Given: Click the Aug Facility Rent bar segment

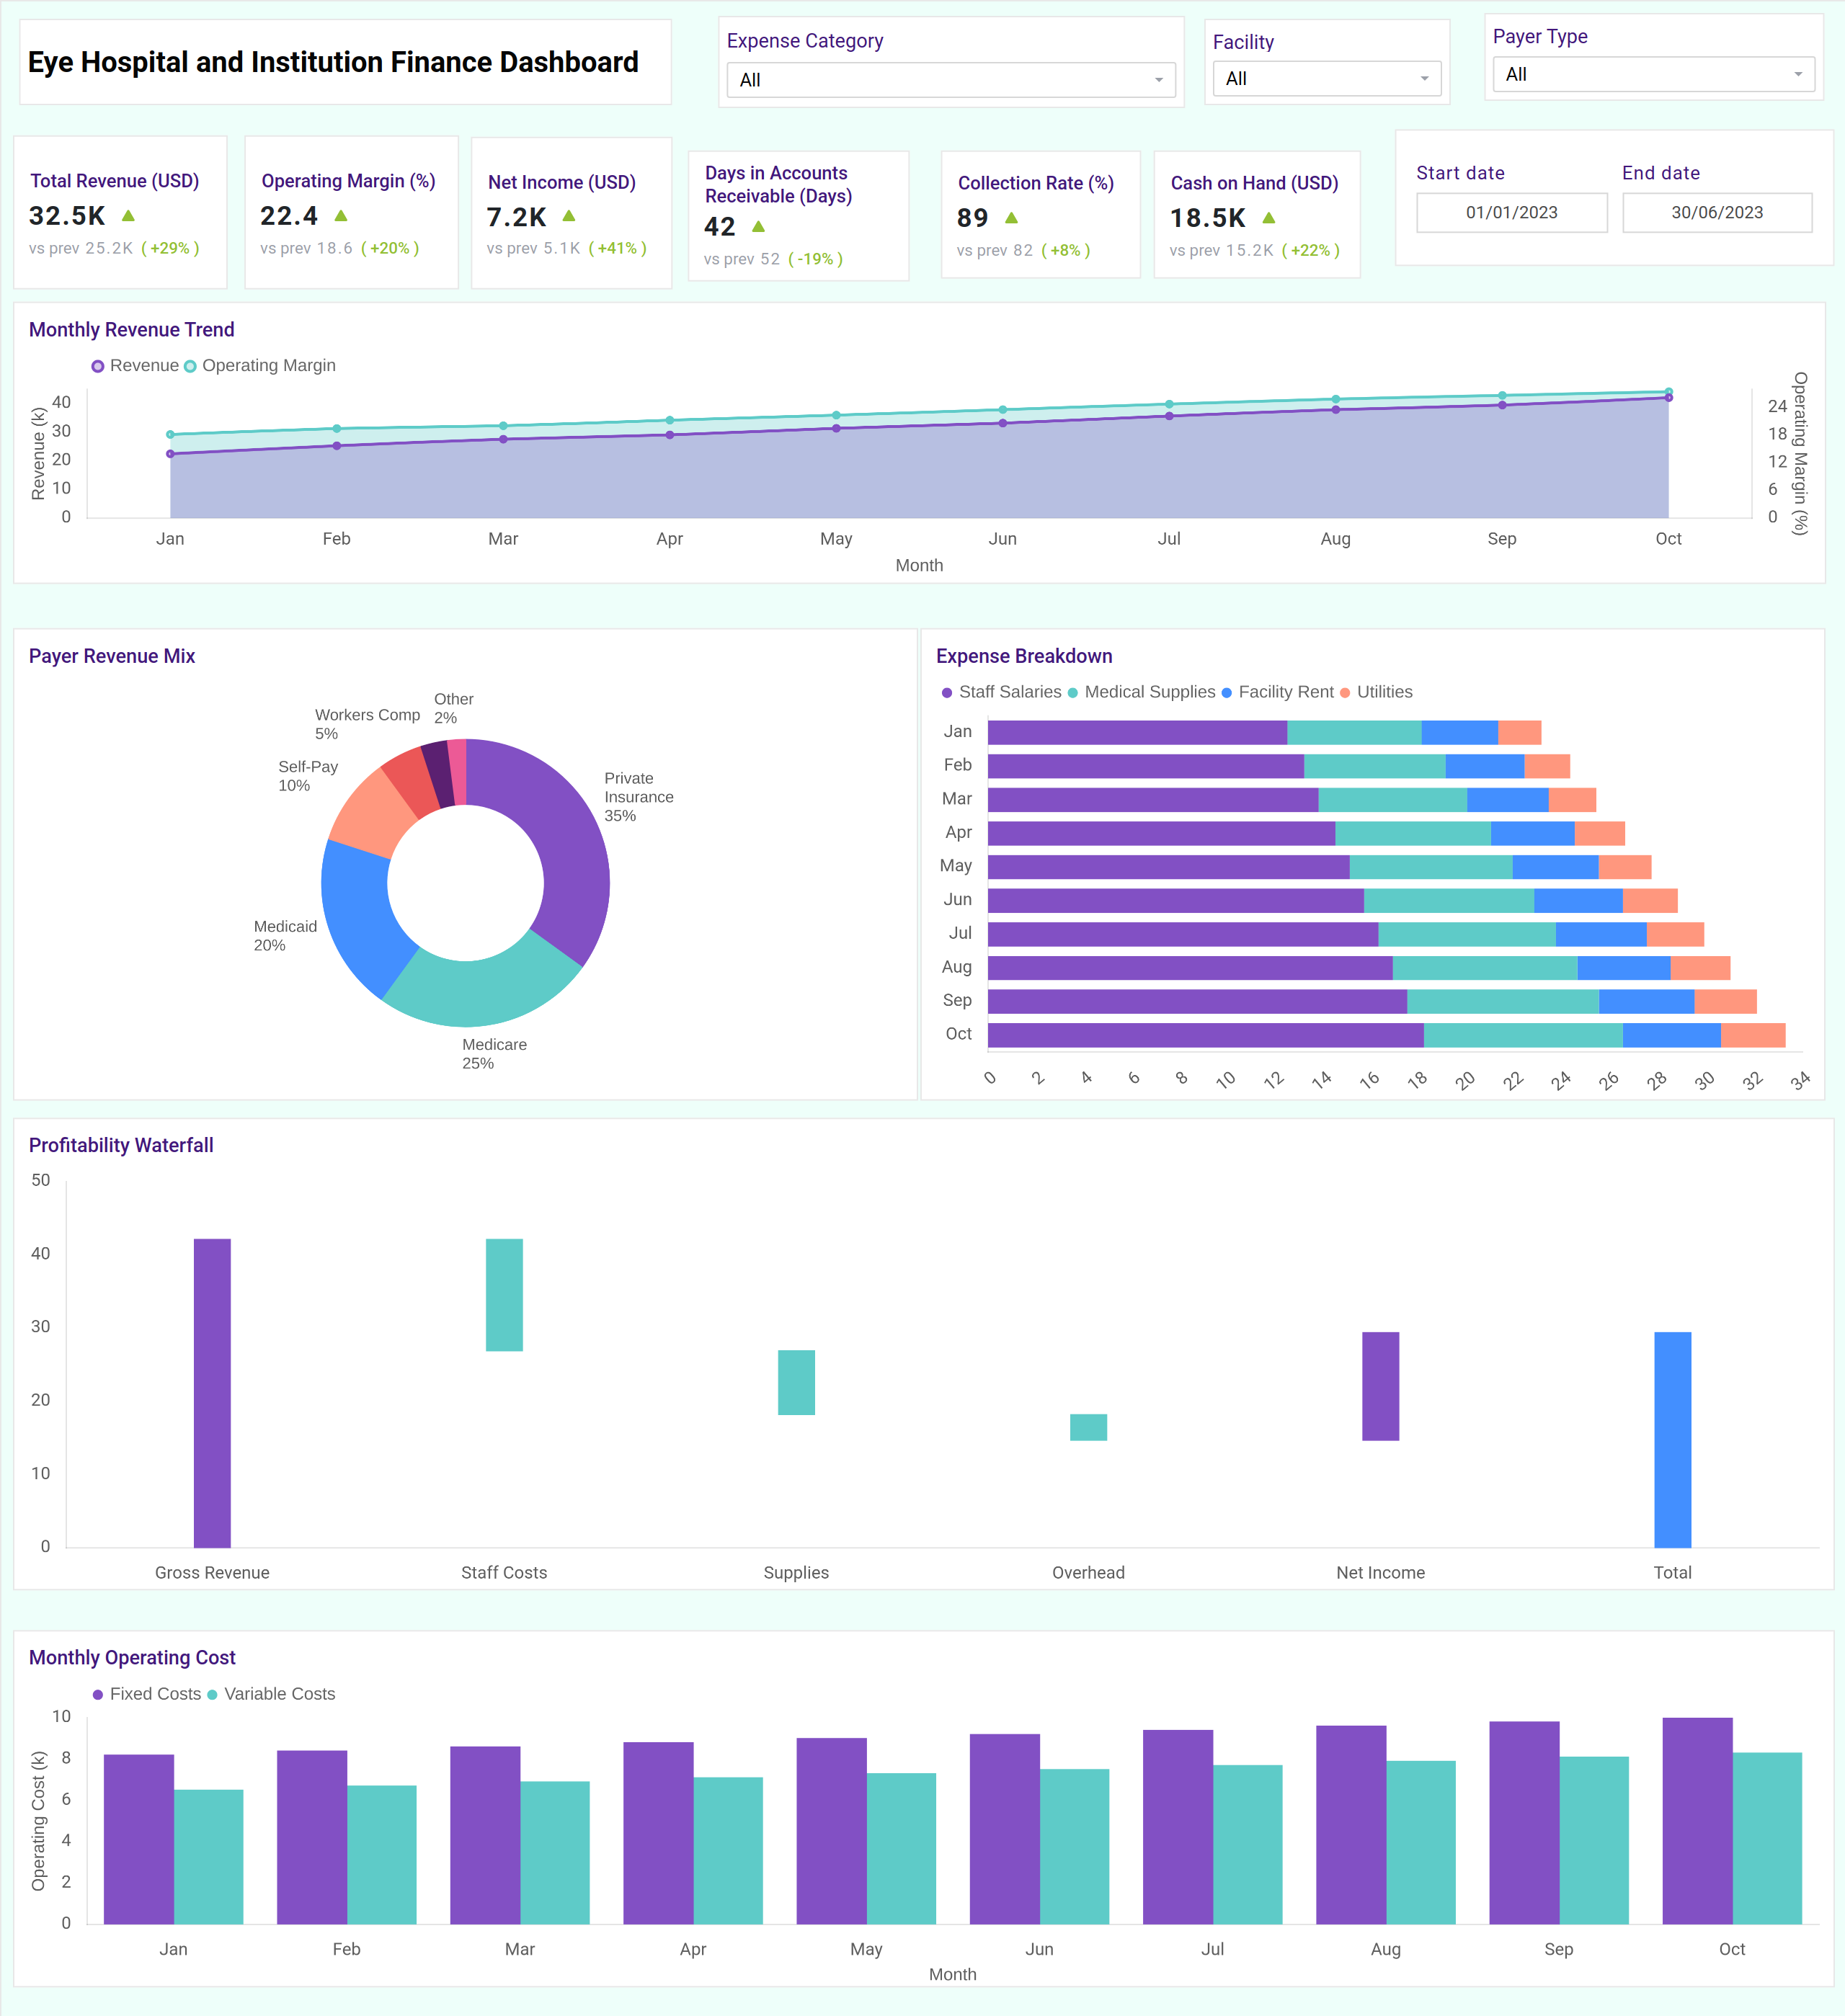Looking at the screenshot, I should (1624, 968).
